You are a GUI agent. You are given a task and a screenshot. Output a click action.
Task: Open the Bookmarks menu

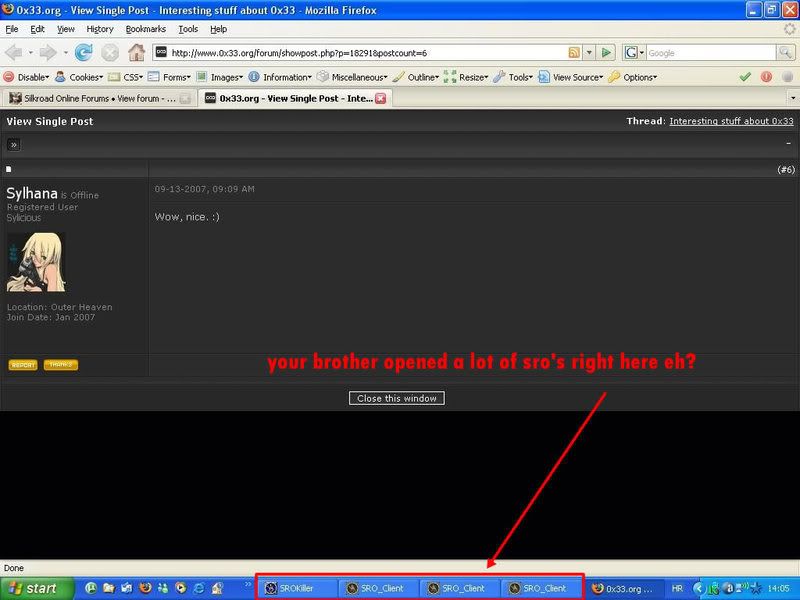click(x=145, y=29)
